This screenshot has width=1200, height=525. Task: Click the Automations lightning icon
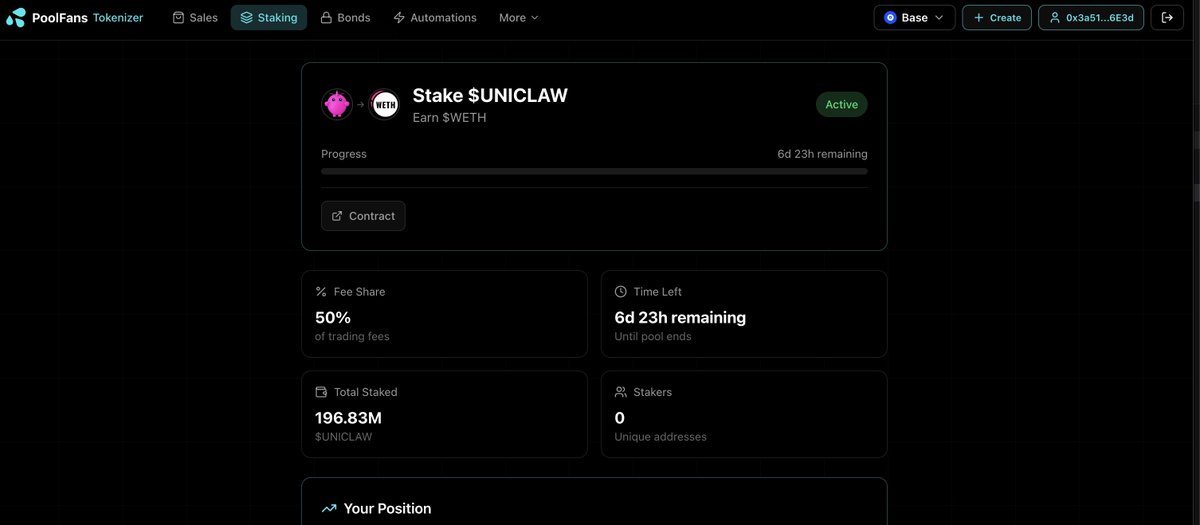[x=399, y=17]
